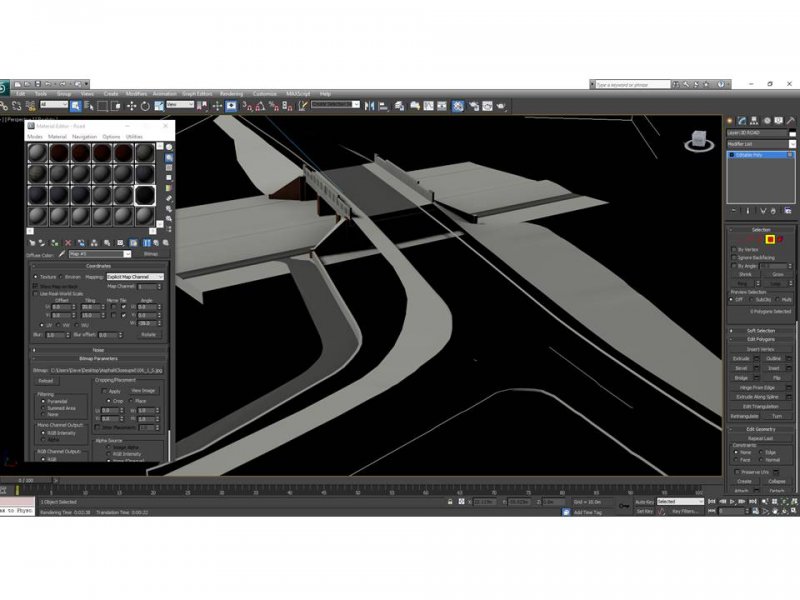
Task: Click the Rotate tool icon
Action: pos(146,105)
